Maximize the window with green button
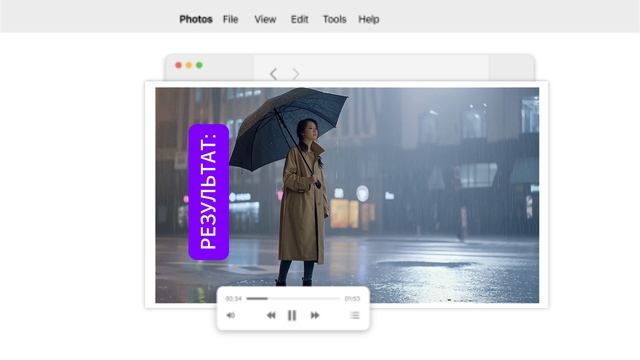640x360 pixels. pyautogui.click(x=199, y=65)
